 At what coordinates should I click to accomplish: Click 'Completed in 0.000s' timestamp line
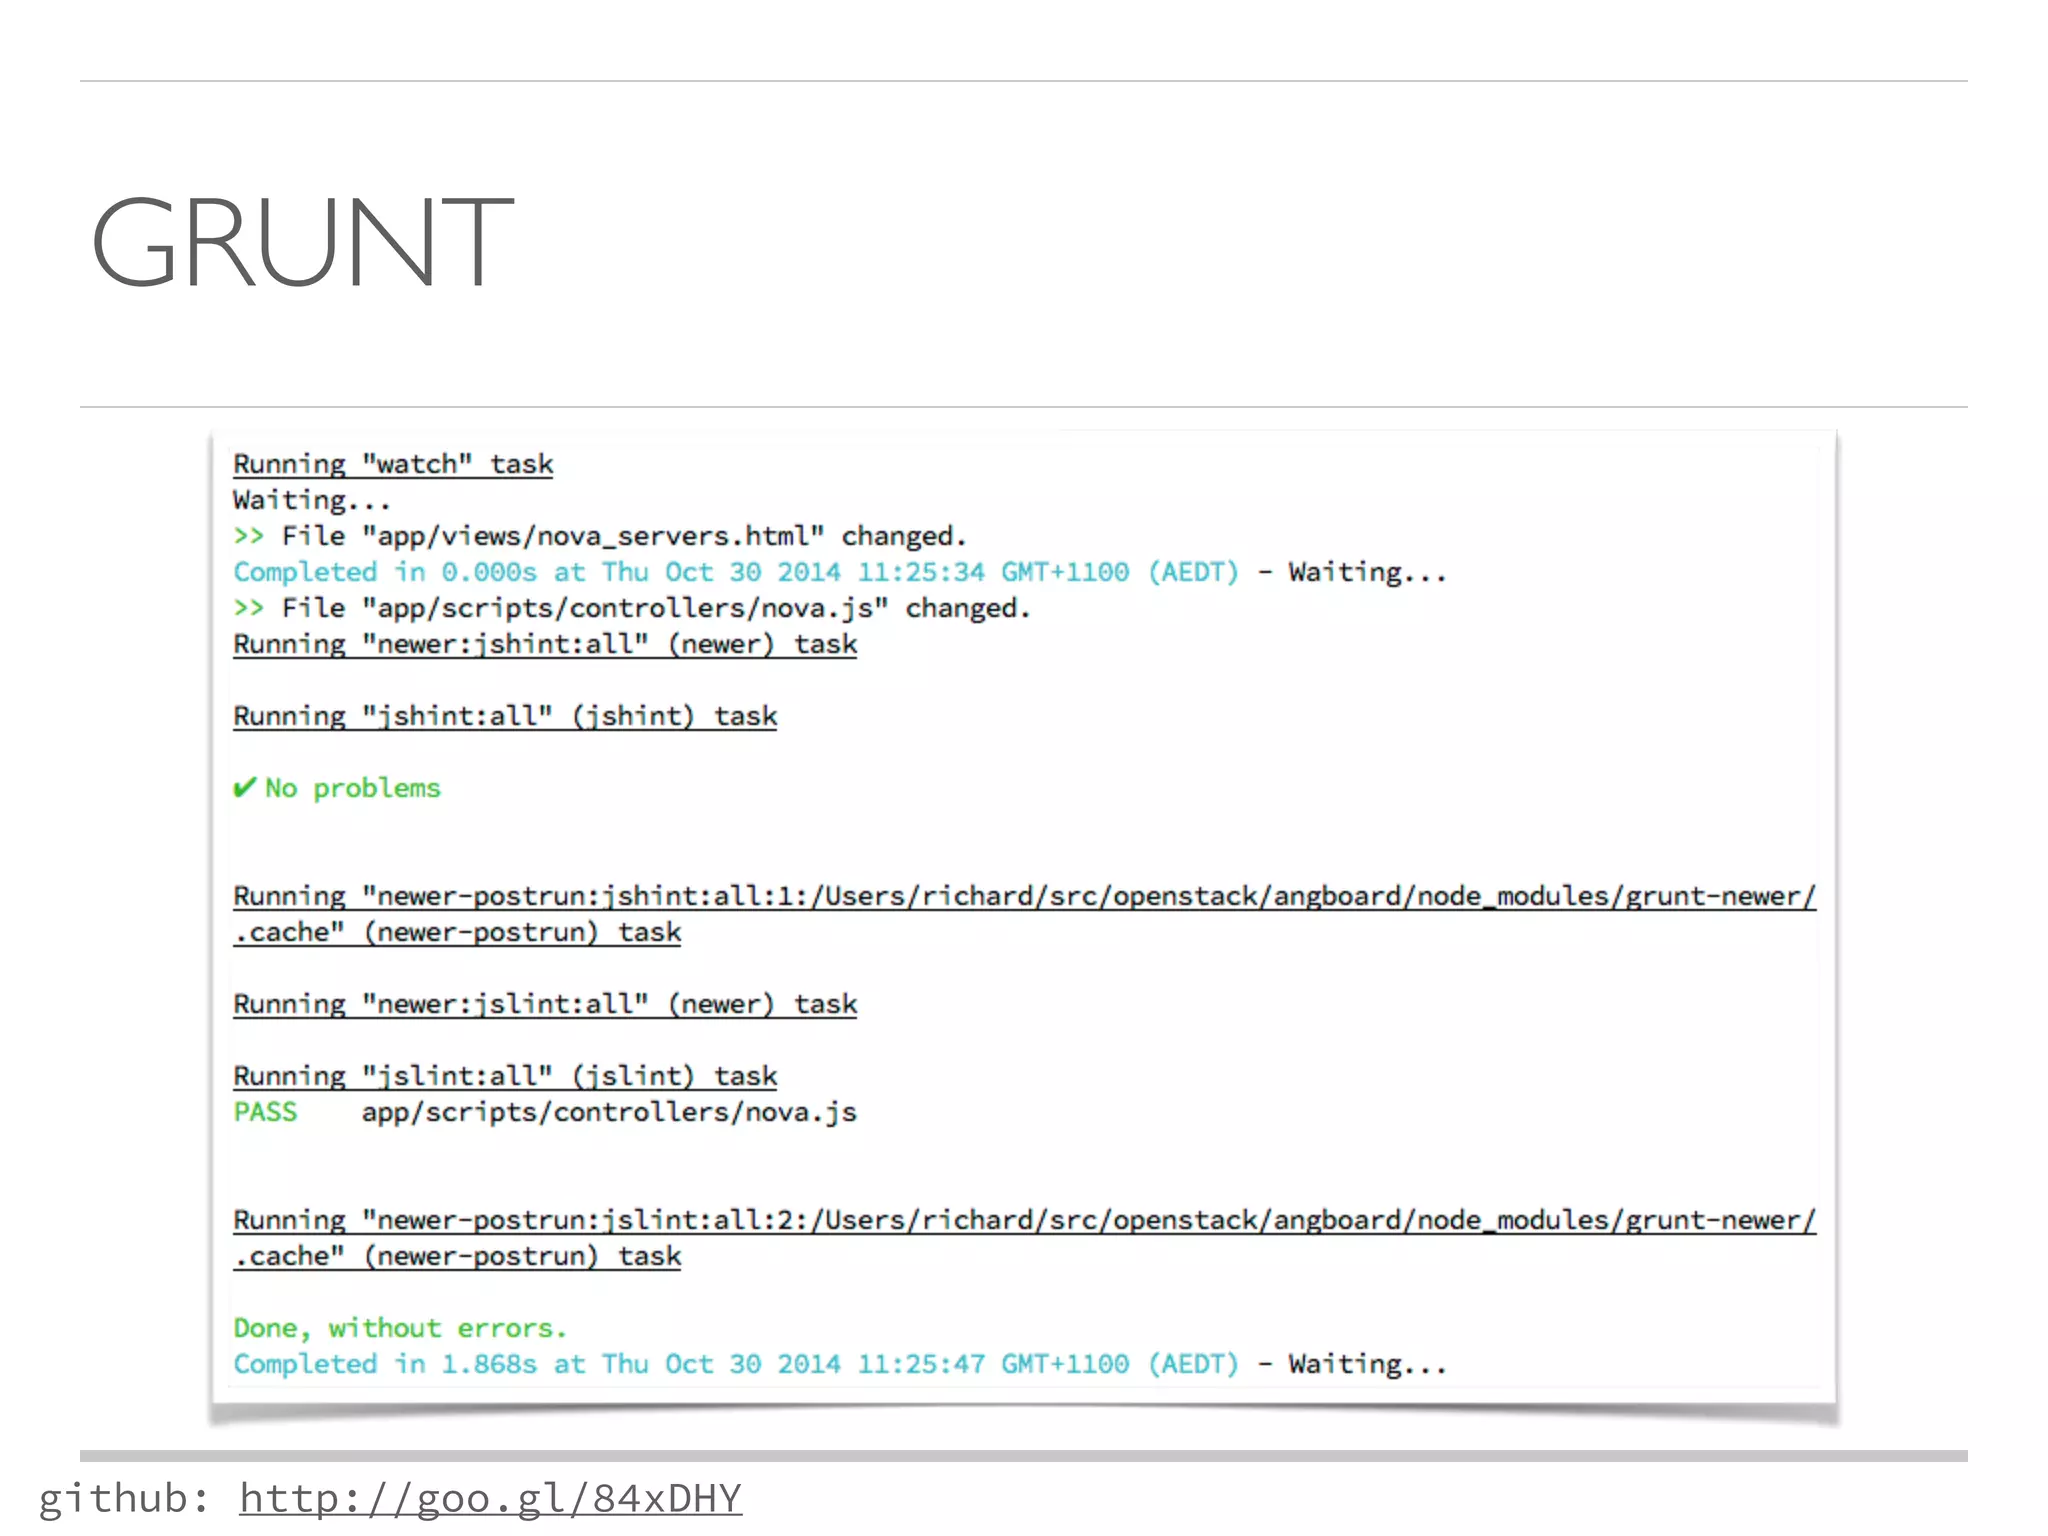pyautogui.click(x=839, y=572)
